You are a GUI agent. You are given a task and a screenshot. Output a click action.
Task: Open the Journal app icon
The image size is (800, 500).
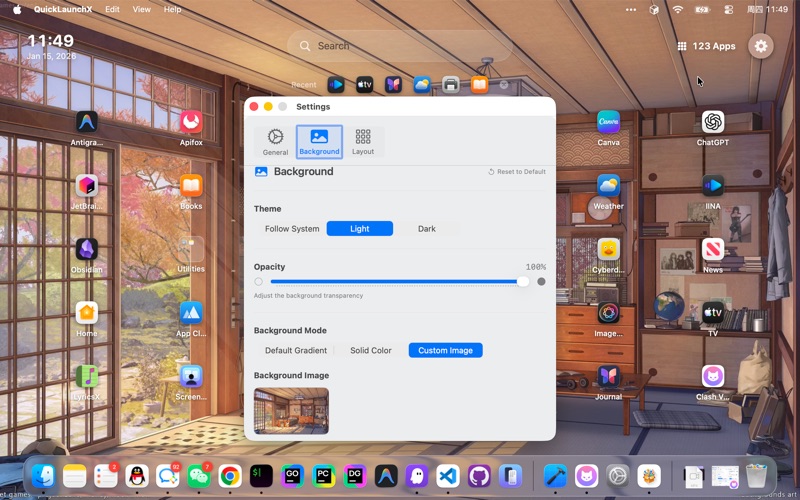point(608,377)
